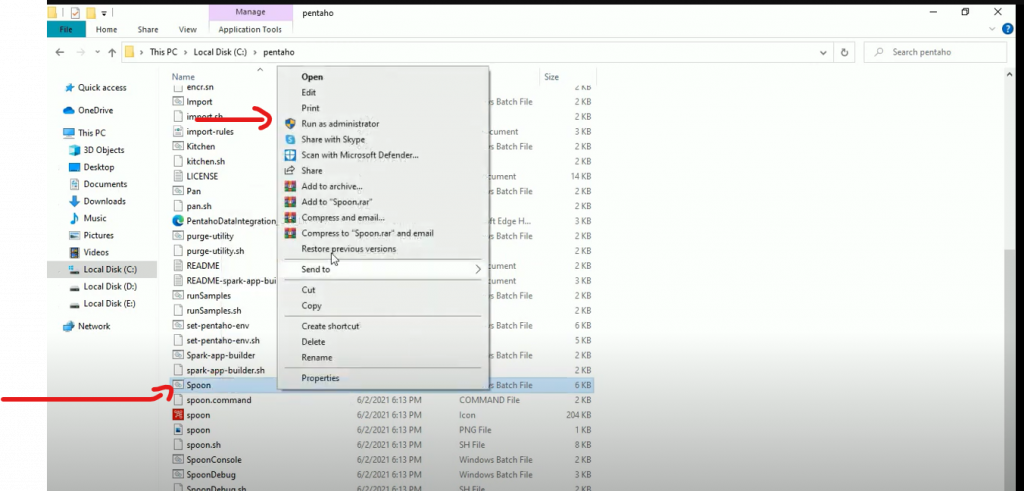Choose Compress and email option
The height and width of the screenshot is (491, 1024).
[x=342, y=217]
